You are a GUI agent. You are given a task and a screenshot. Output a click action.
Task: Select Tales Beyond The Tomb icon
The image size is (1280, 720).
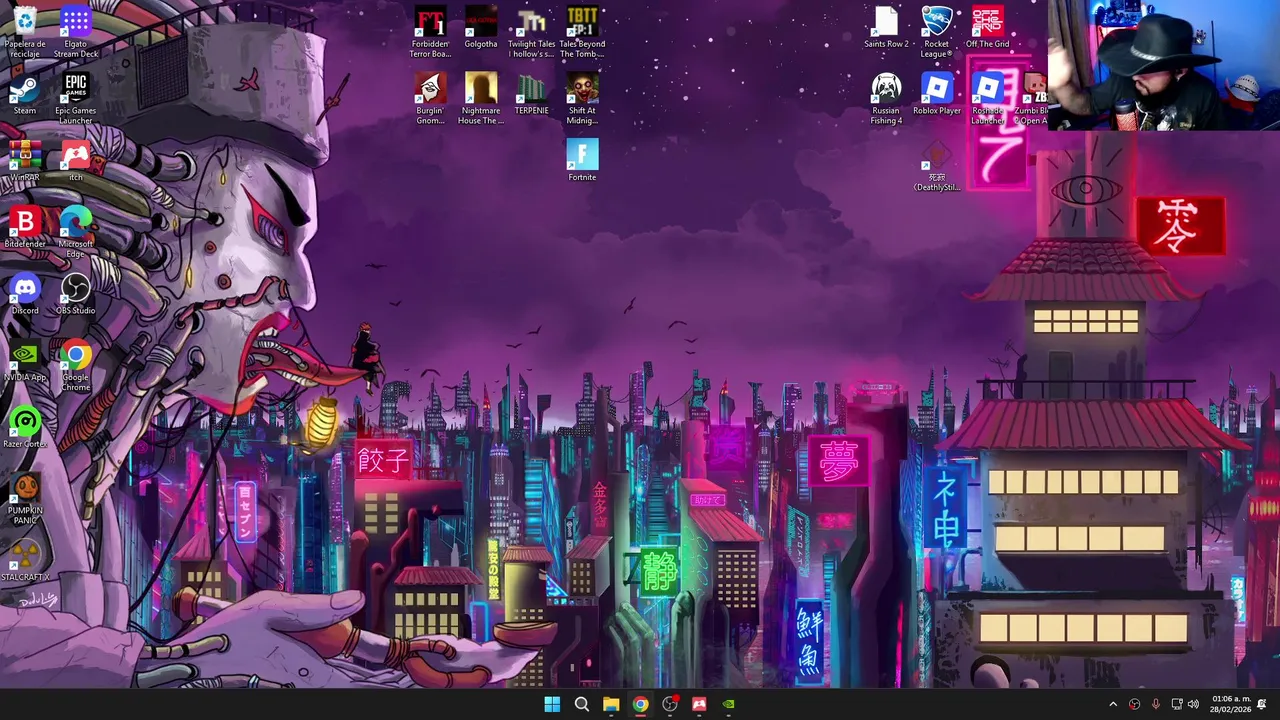(x=582, y=31)
